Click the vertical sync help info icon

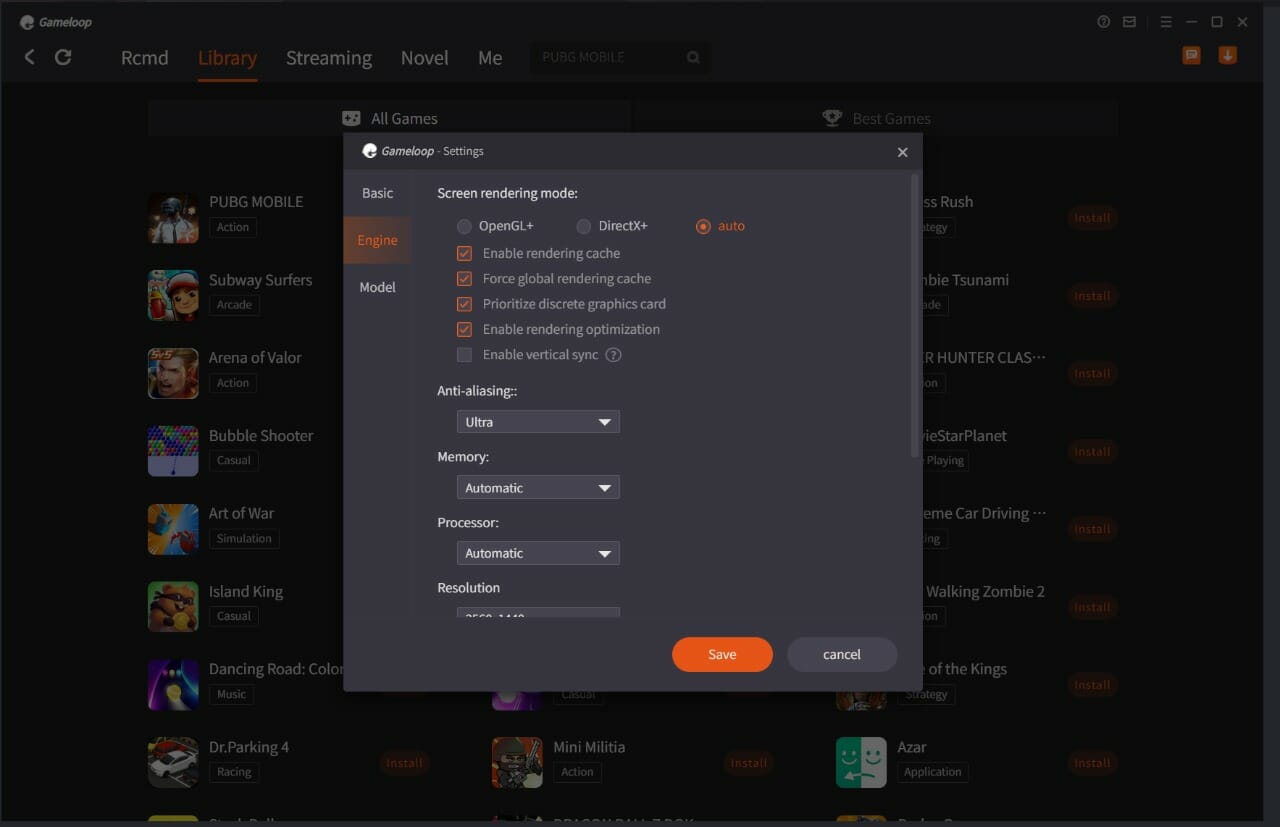[614, 355]
